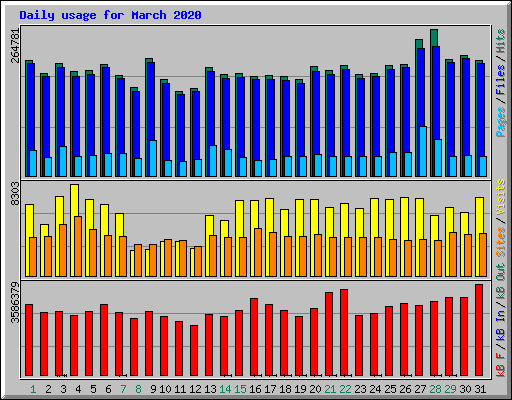The image size is (512, 400).
Task: Click day label 9 on x-axis
Action: pyautogui.click(x=153, y=389)
